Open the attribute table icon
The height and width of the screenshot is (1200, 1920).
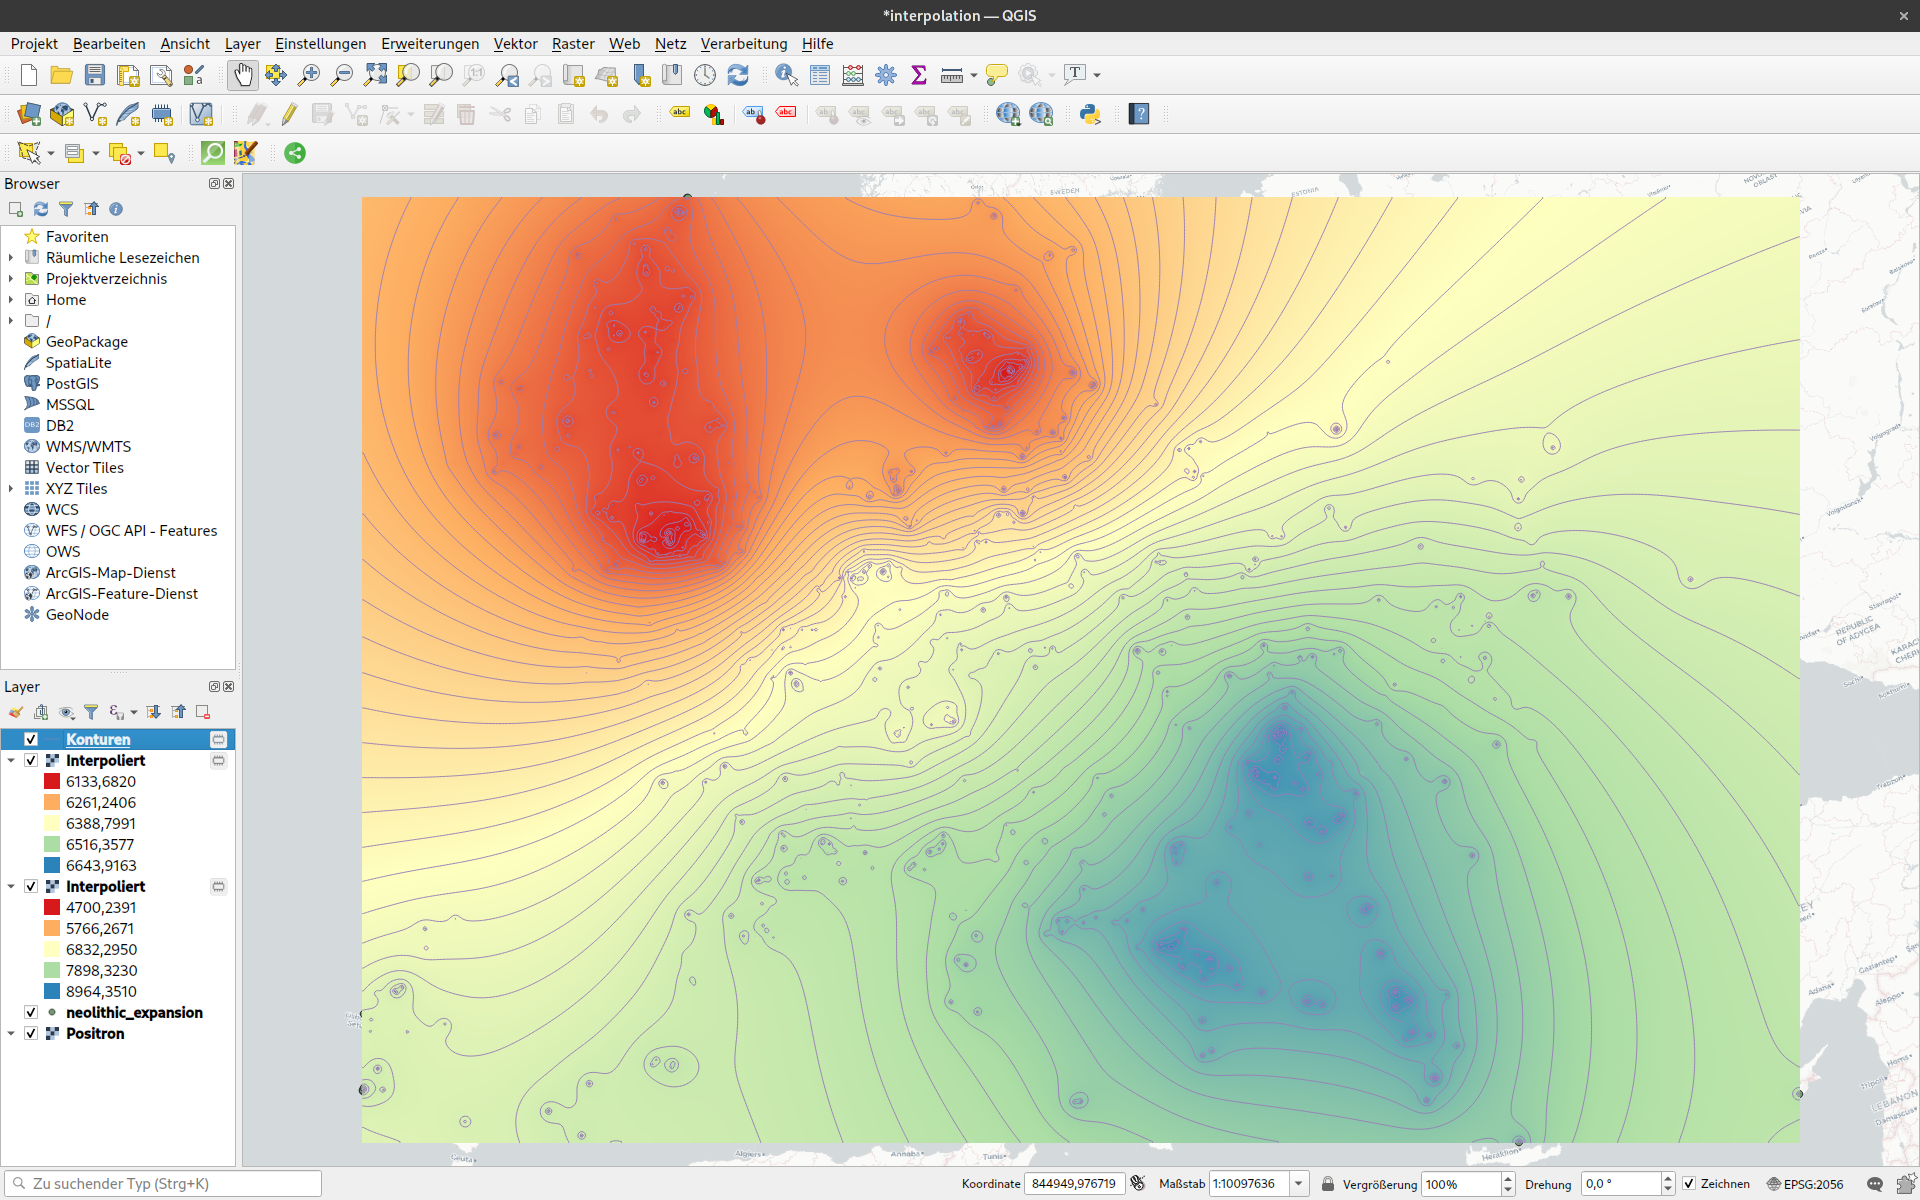pyautogui.click(x=820, y=75)
